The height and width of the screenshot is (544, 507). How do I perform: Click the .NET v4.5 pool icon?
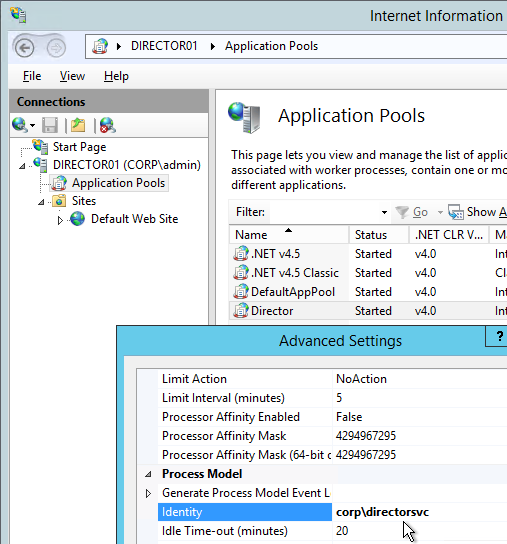(241, 254)
